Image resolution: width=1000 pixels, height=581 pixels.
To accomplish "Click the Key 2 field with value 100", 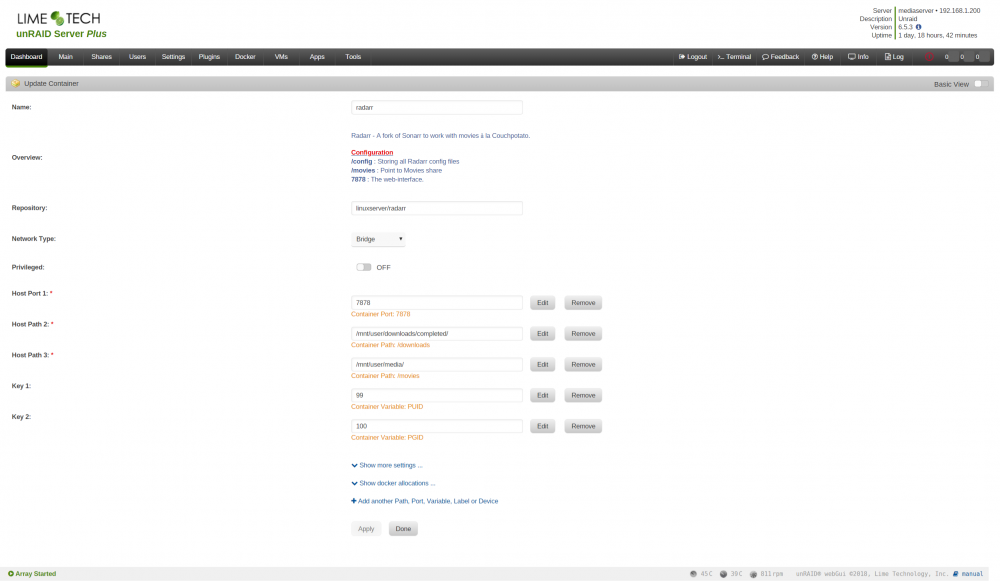I will coord(437,426).
